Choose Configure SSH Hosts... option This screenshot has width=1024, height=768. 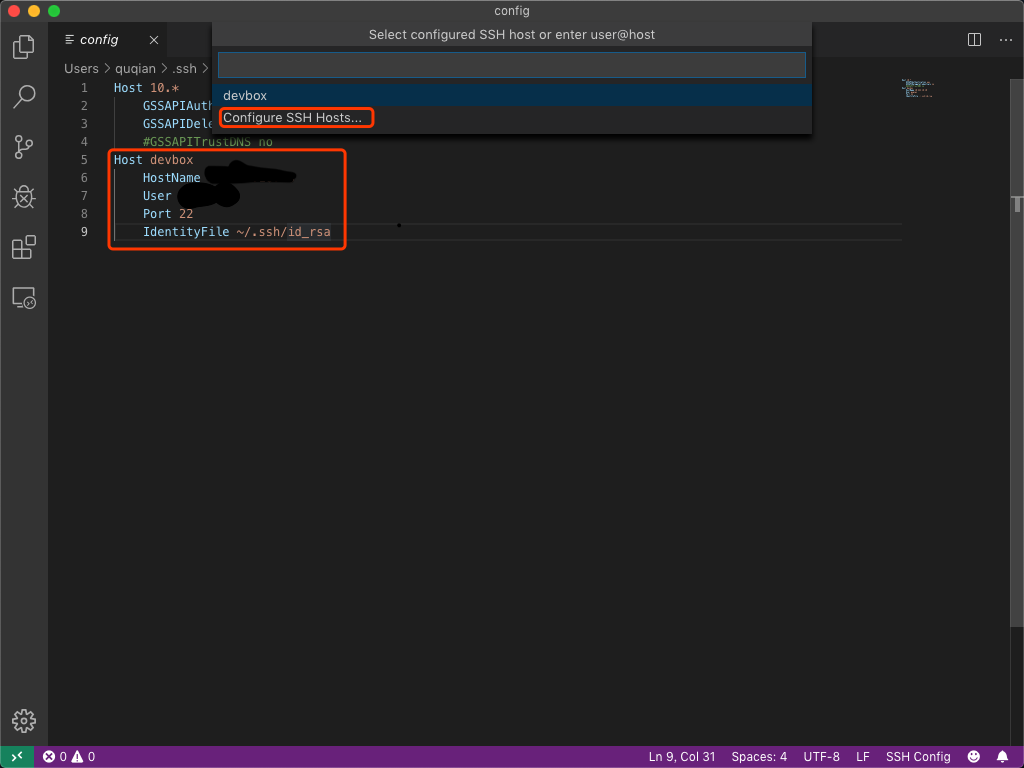point(293,118)
